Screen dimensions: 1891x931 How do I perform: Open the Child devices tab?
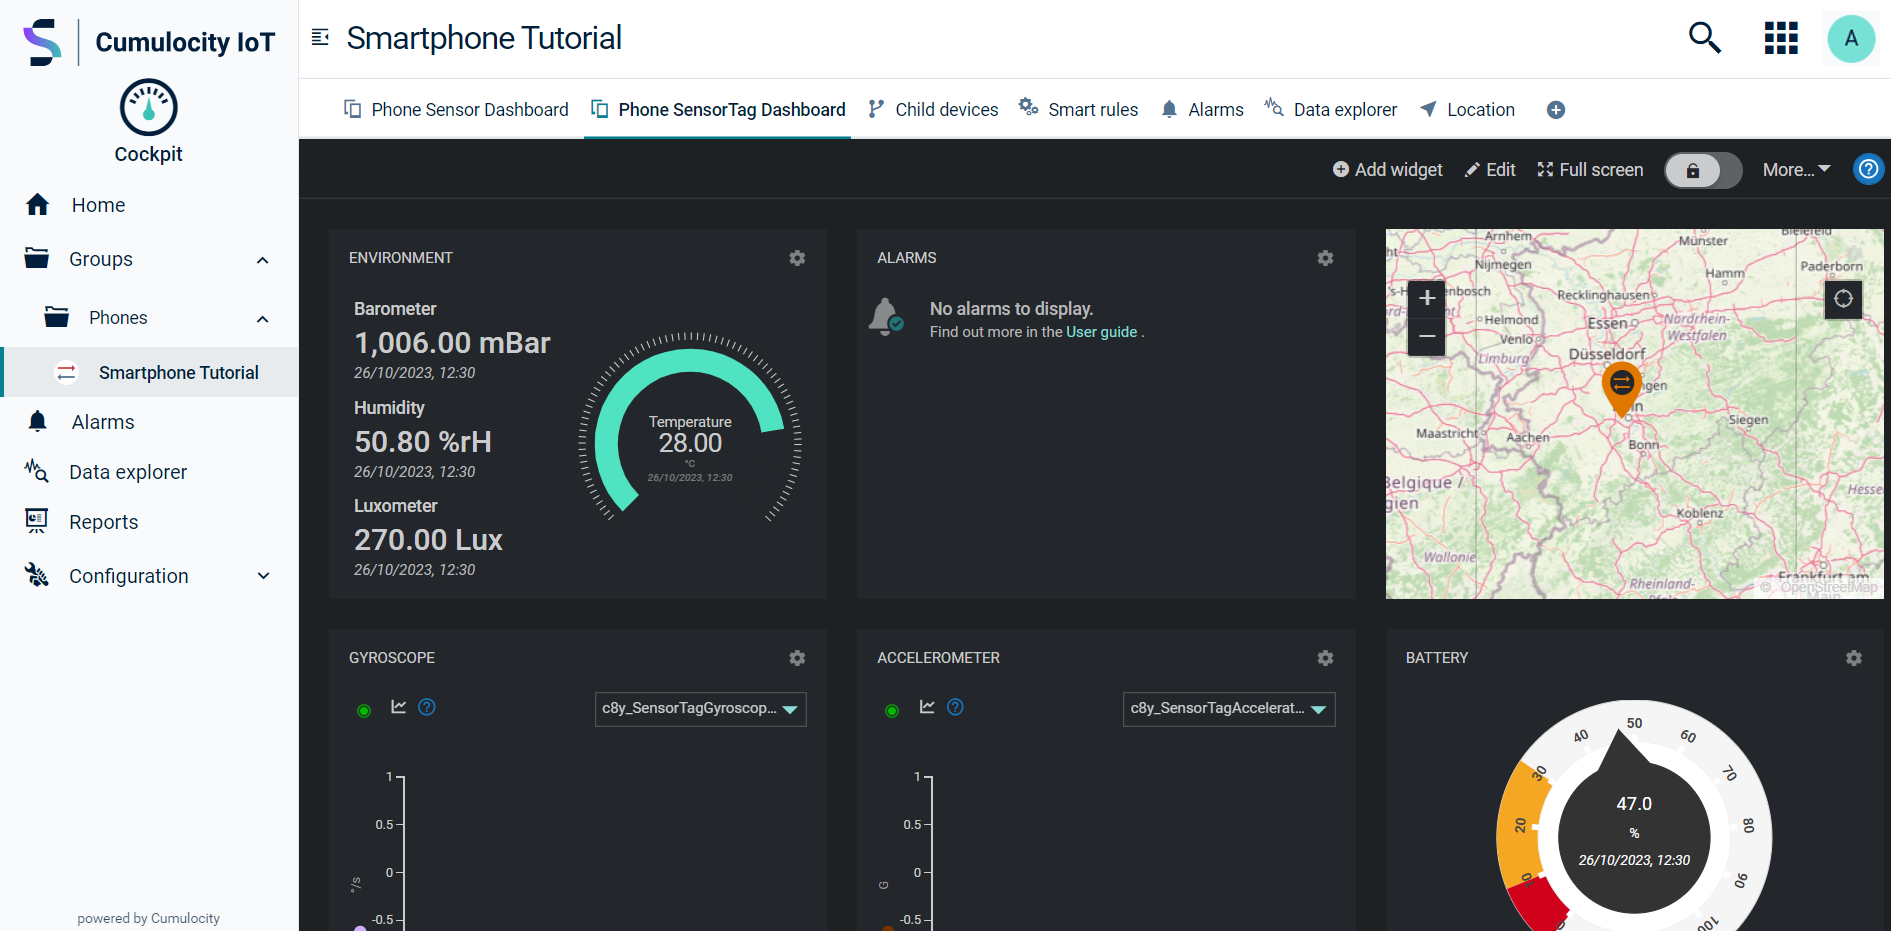(933, 110)
